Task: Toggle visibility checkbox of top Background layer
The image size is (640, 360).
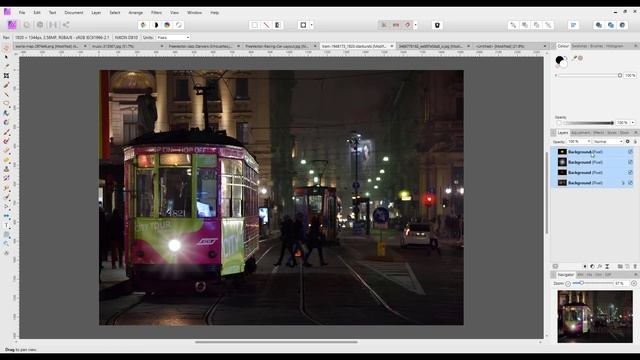Action: 630,151
